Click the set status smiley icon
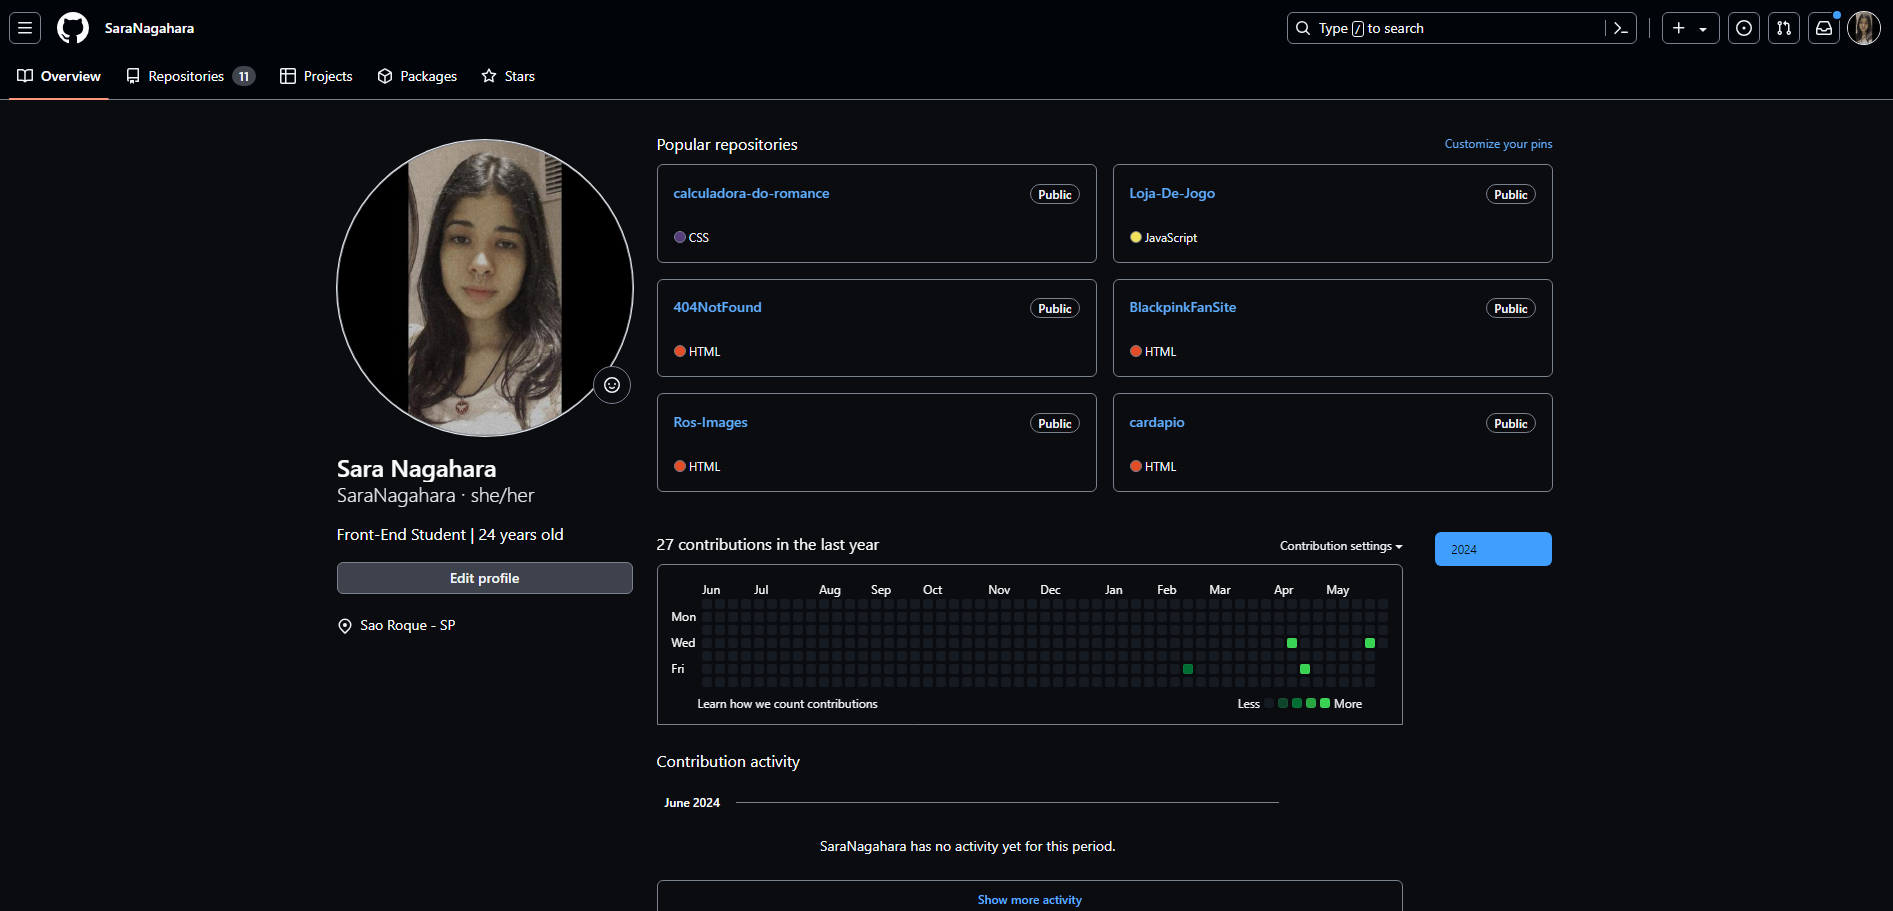Viewport: 1893px width, 911px height. tap(612, 385)
